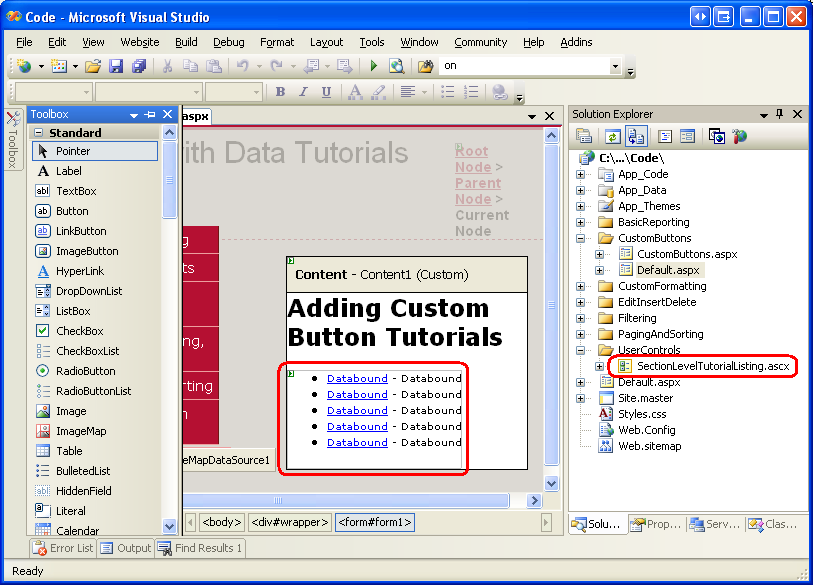
Task: Select SectionLevelTutorialListing.ascx file
Action: (713, 366)
